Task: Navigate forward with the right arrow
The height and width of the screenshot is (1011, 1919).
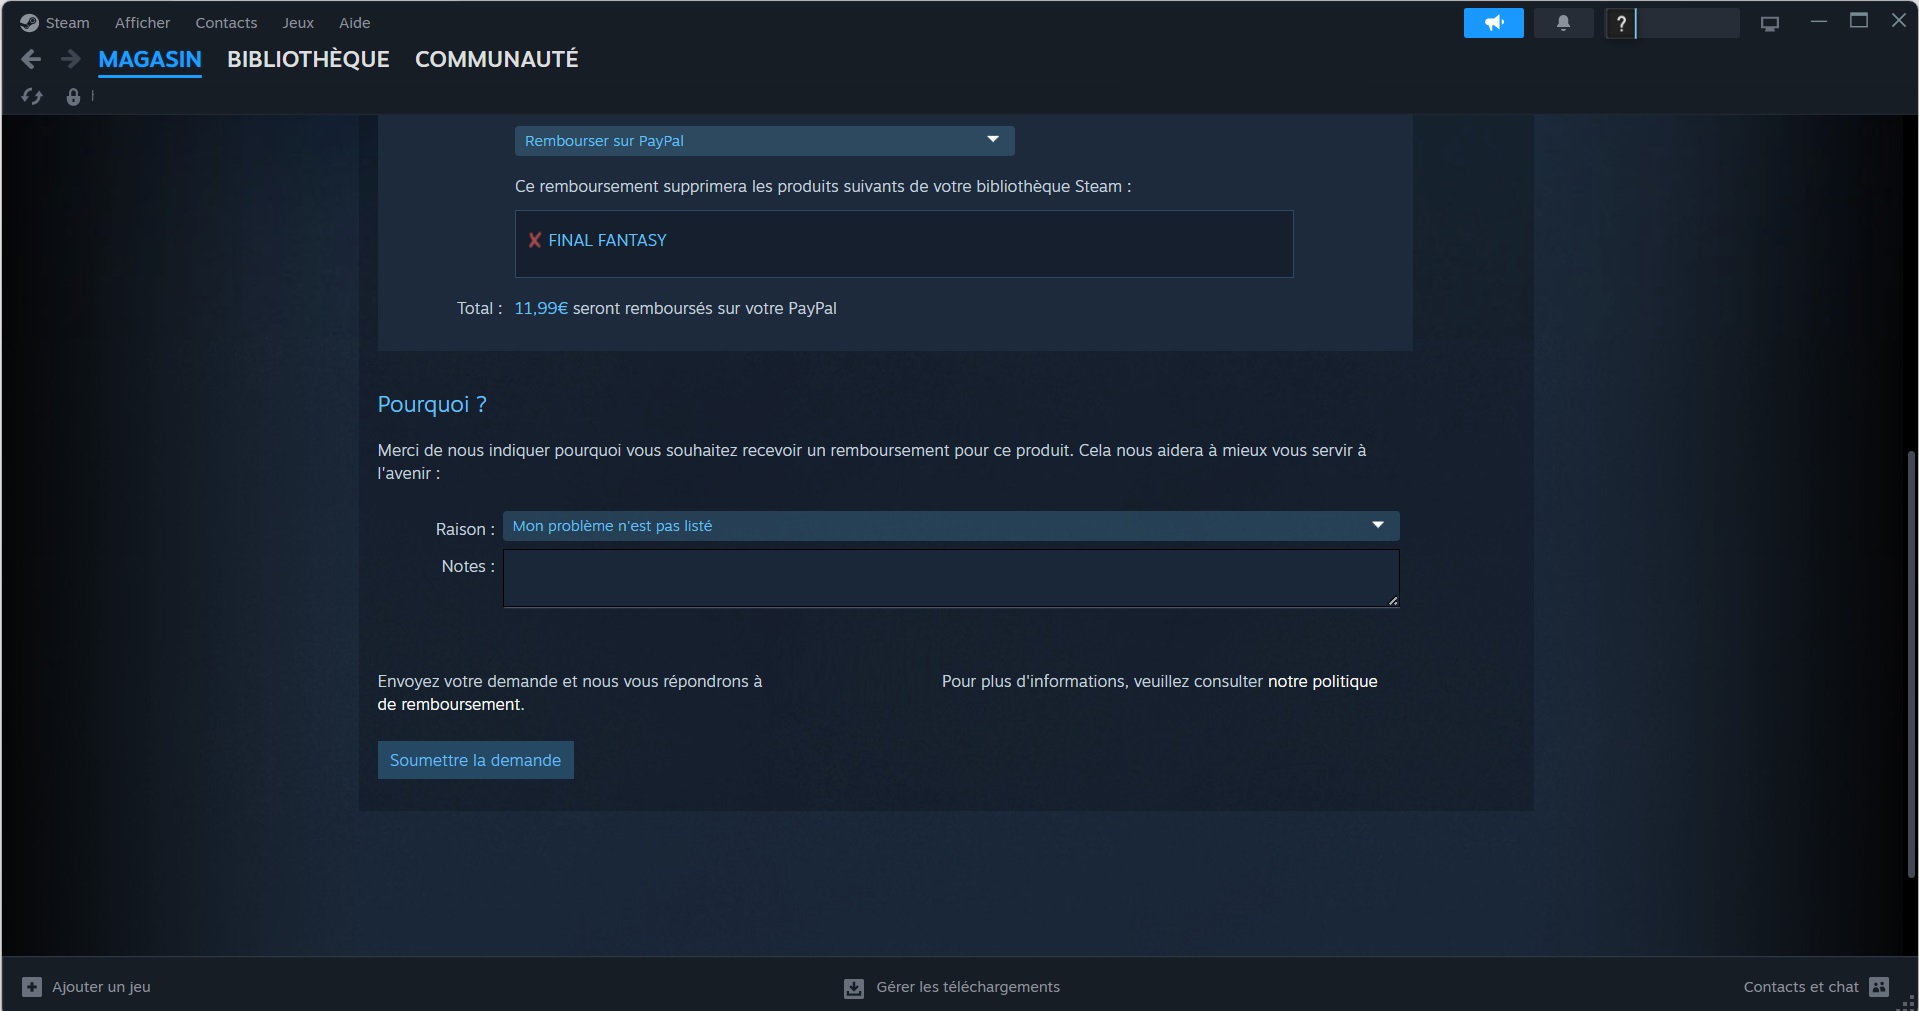Action: click(x=70, y=60)
